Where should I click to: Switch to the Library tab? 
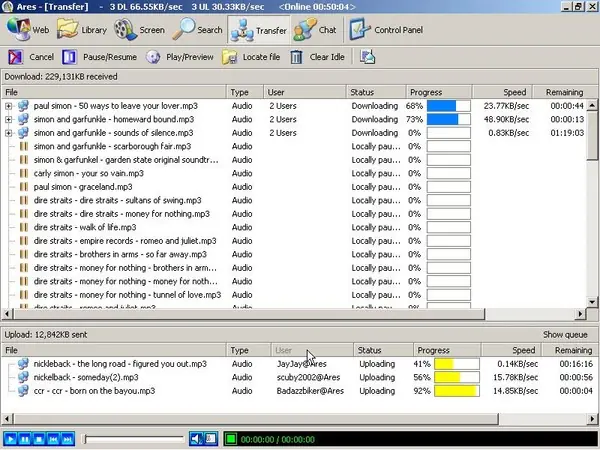tap(83, 30)
